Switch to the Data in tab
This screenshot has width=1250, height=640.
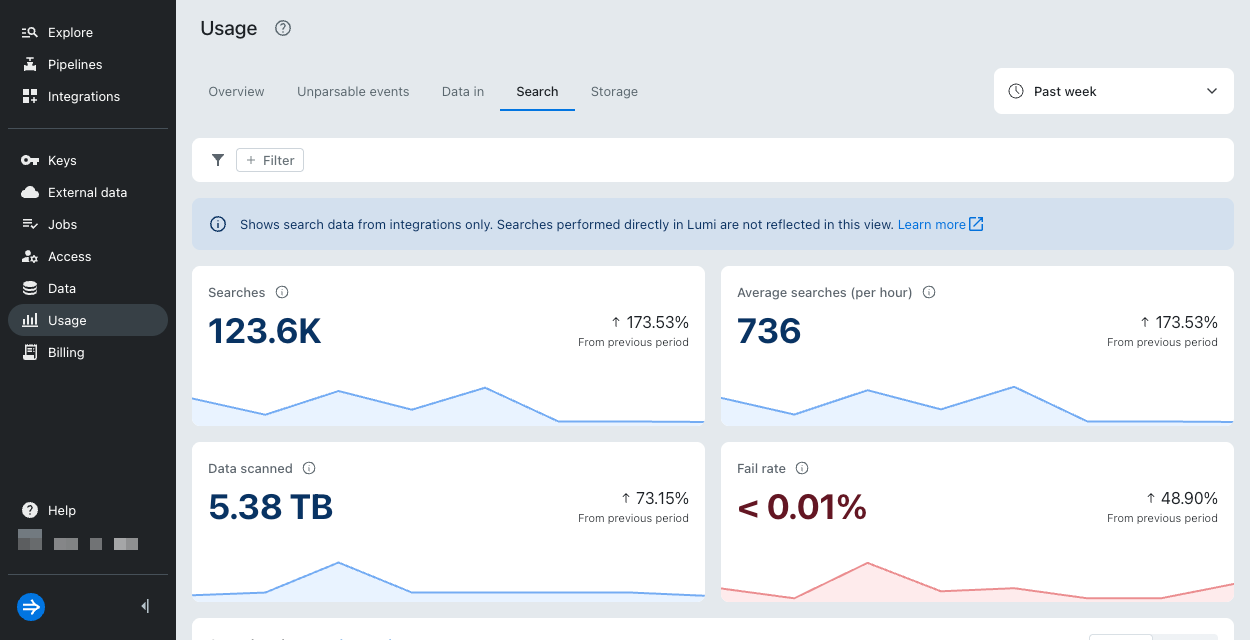click(463, 91)
